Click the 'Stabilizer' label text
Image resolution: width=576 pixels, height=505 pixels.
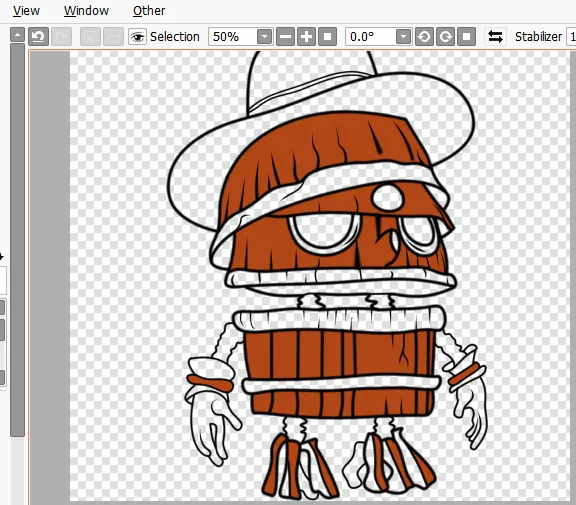pos(538,37)
